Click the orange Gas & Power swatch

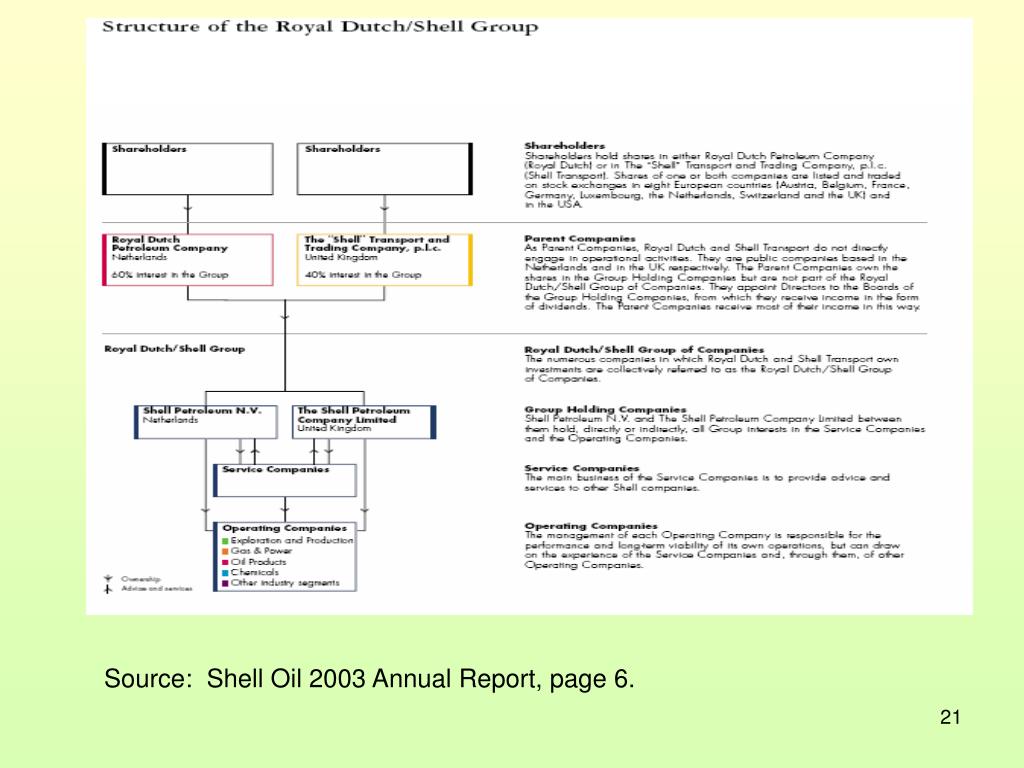(x=225, y=551)
